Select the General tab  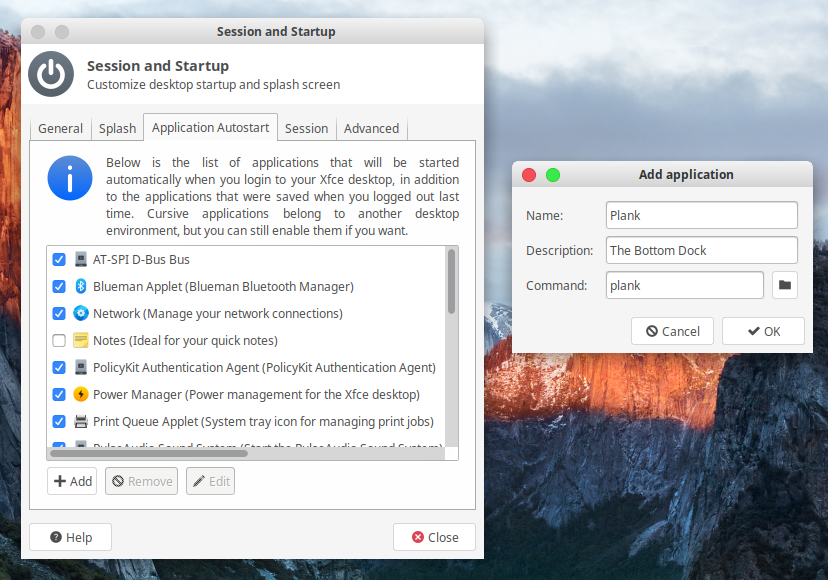click(60, 128)
